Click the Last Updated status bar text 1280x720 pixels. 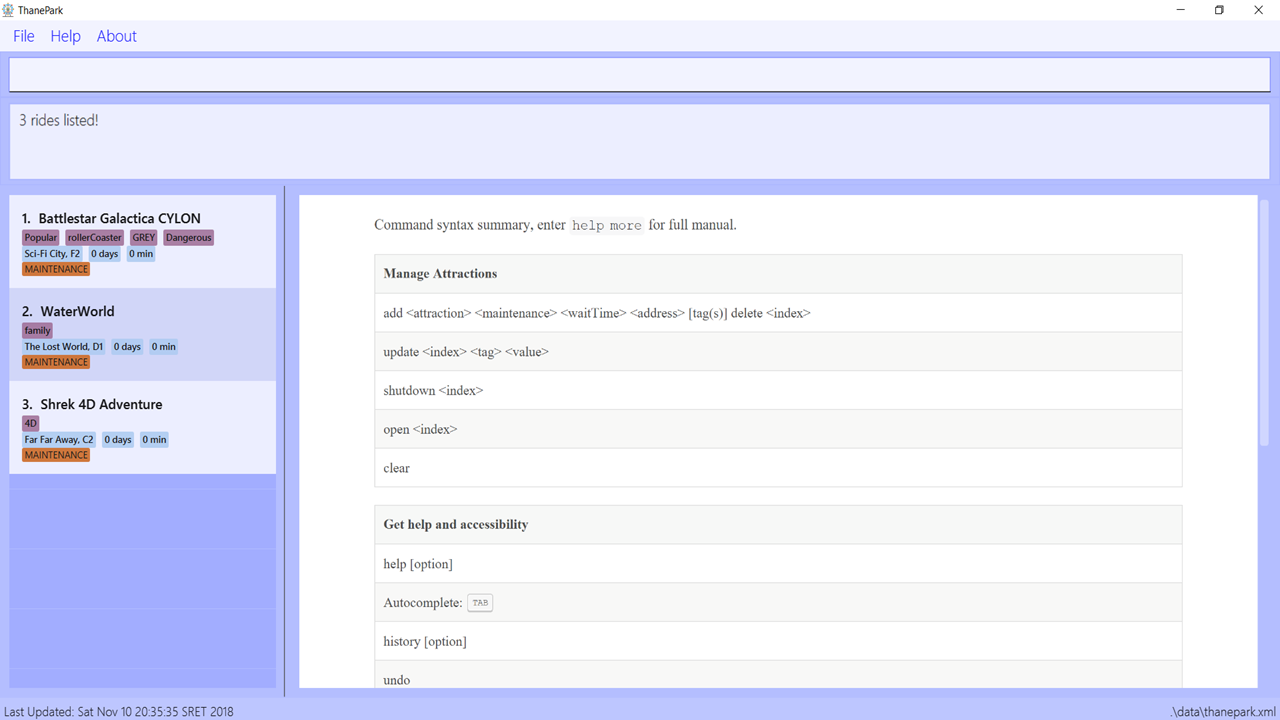click(119, 712)
